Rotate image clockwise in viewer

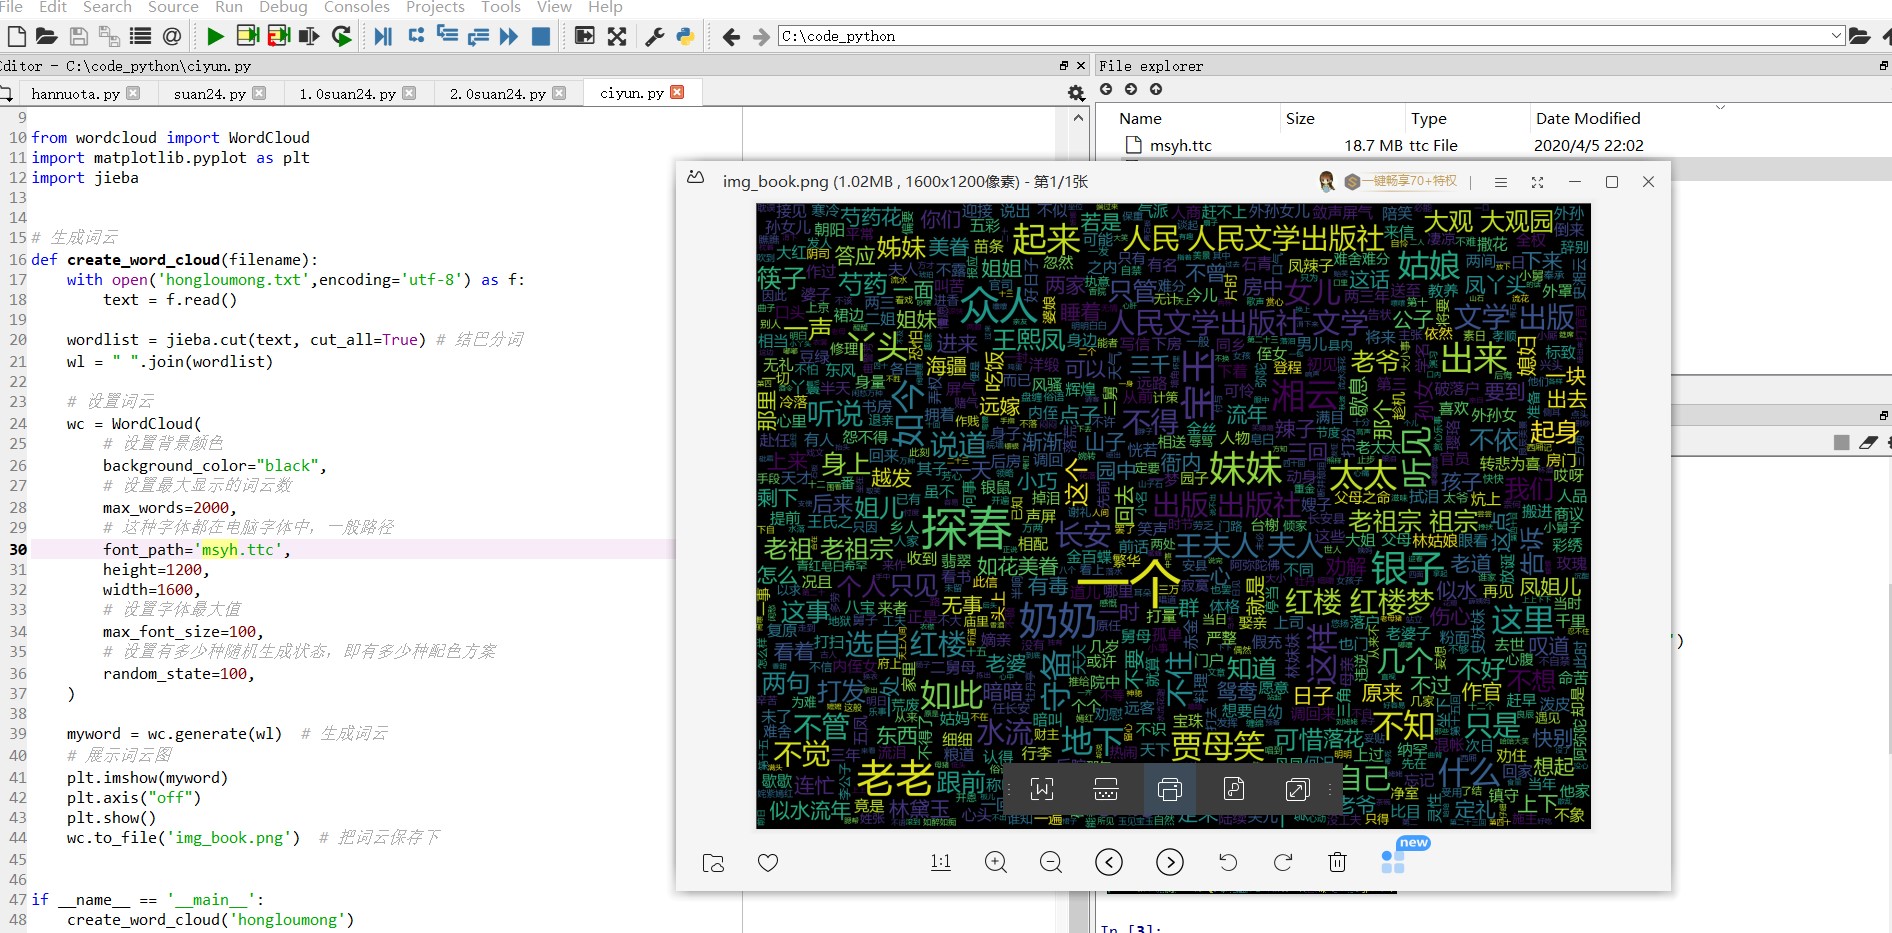click(x=1283, y=862)
